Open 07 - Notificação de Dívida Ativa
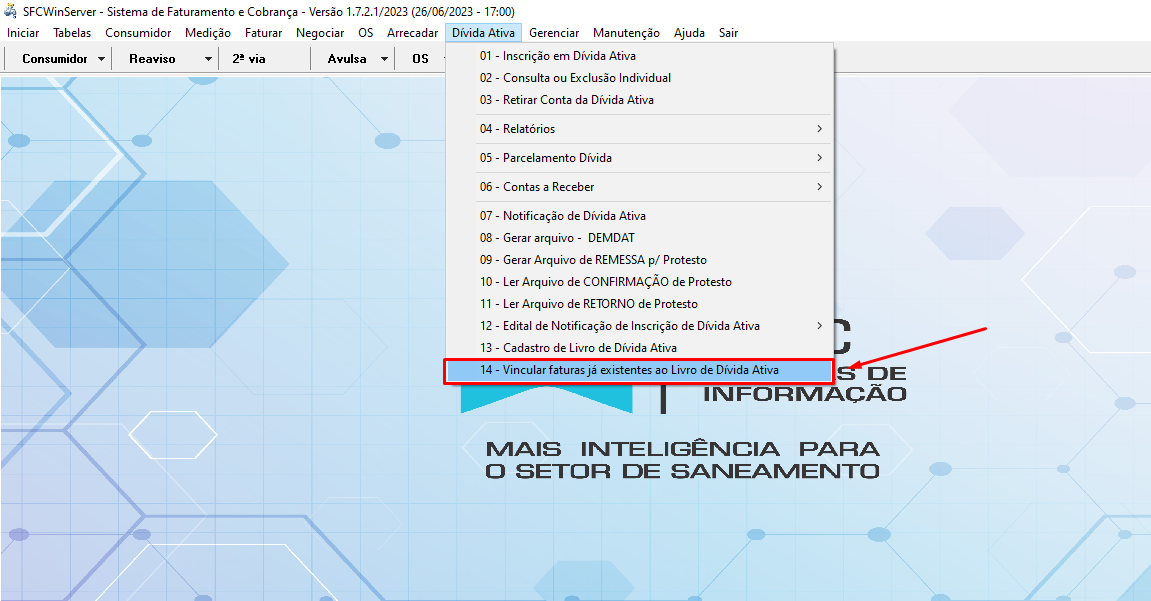This screenshot has width=1151, height=601. point(562,216)
